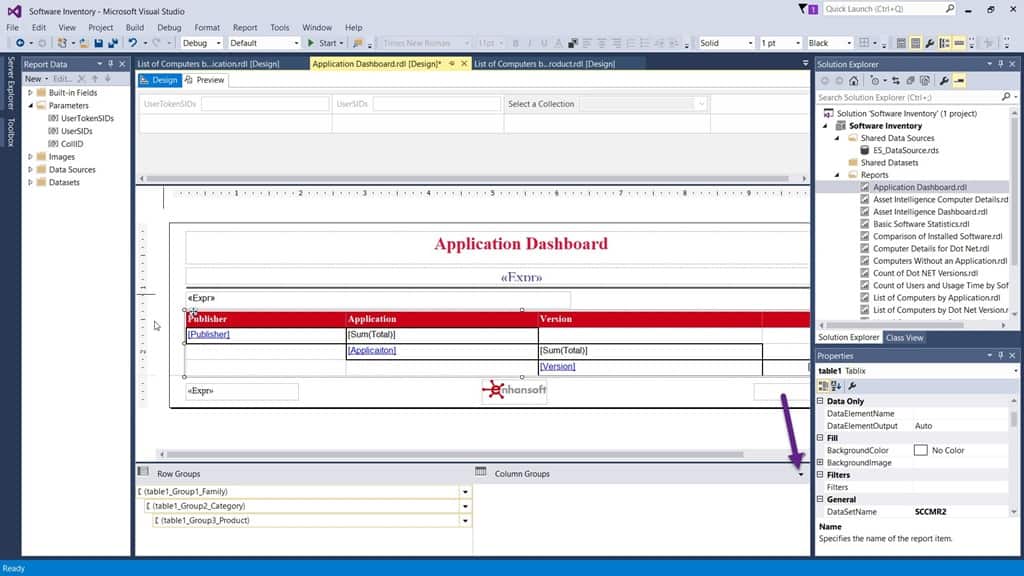
Task: Select the Properties wrench icon in Solution Explorer
Action: point(945,80)
